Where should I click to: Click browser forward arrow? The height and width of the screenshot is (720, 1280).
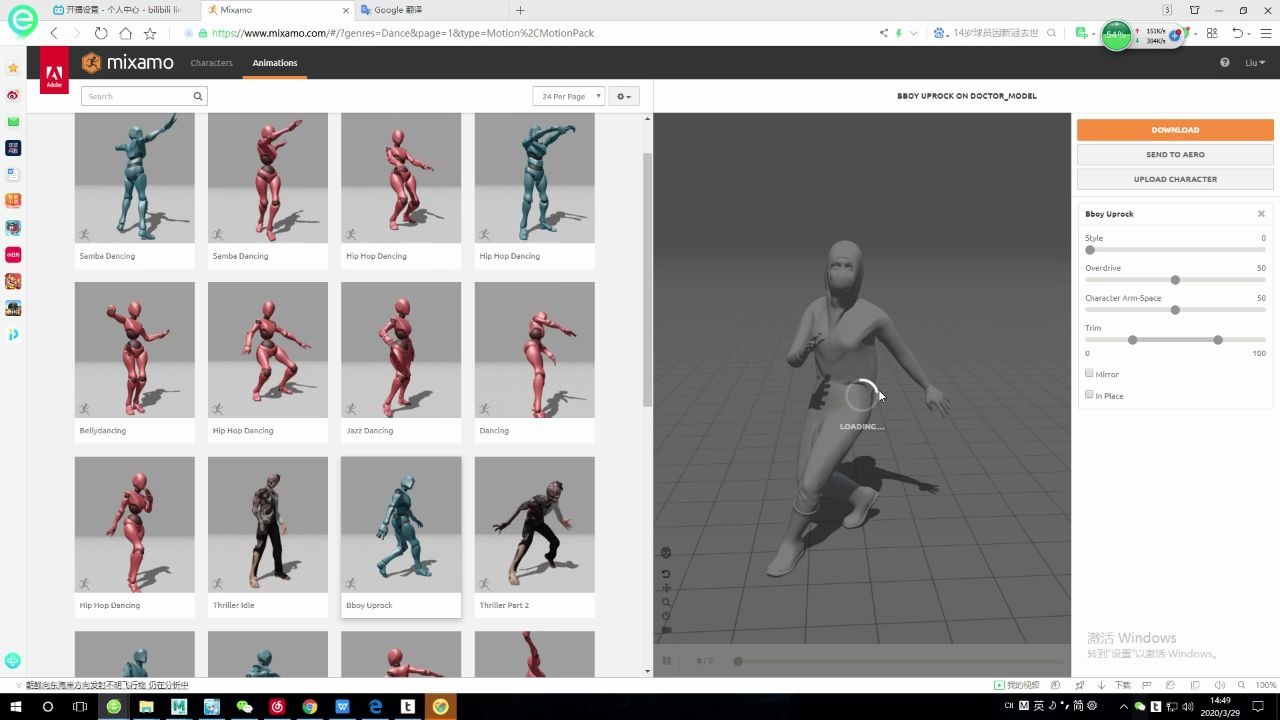76,33
